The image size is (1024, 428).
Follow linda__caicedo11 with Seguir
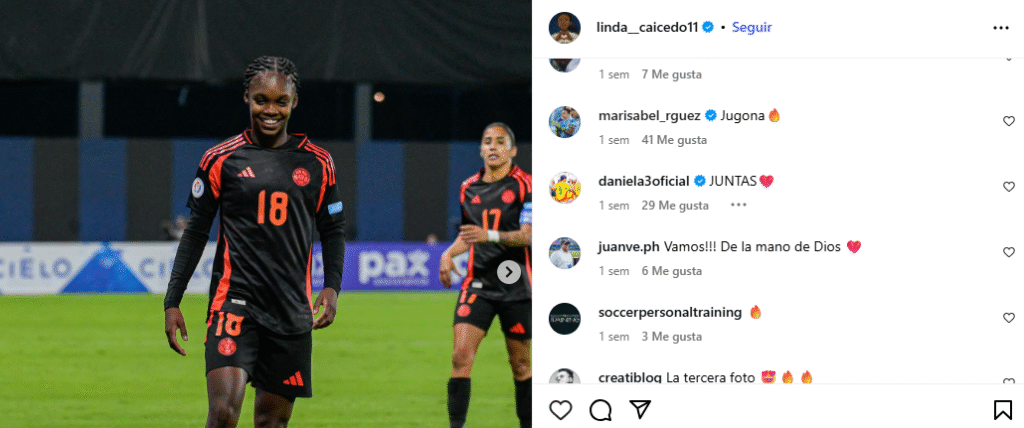tap(752, 27)
